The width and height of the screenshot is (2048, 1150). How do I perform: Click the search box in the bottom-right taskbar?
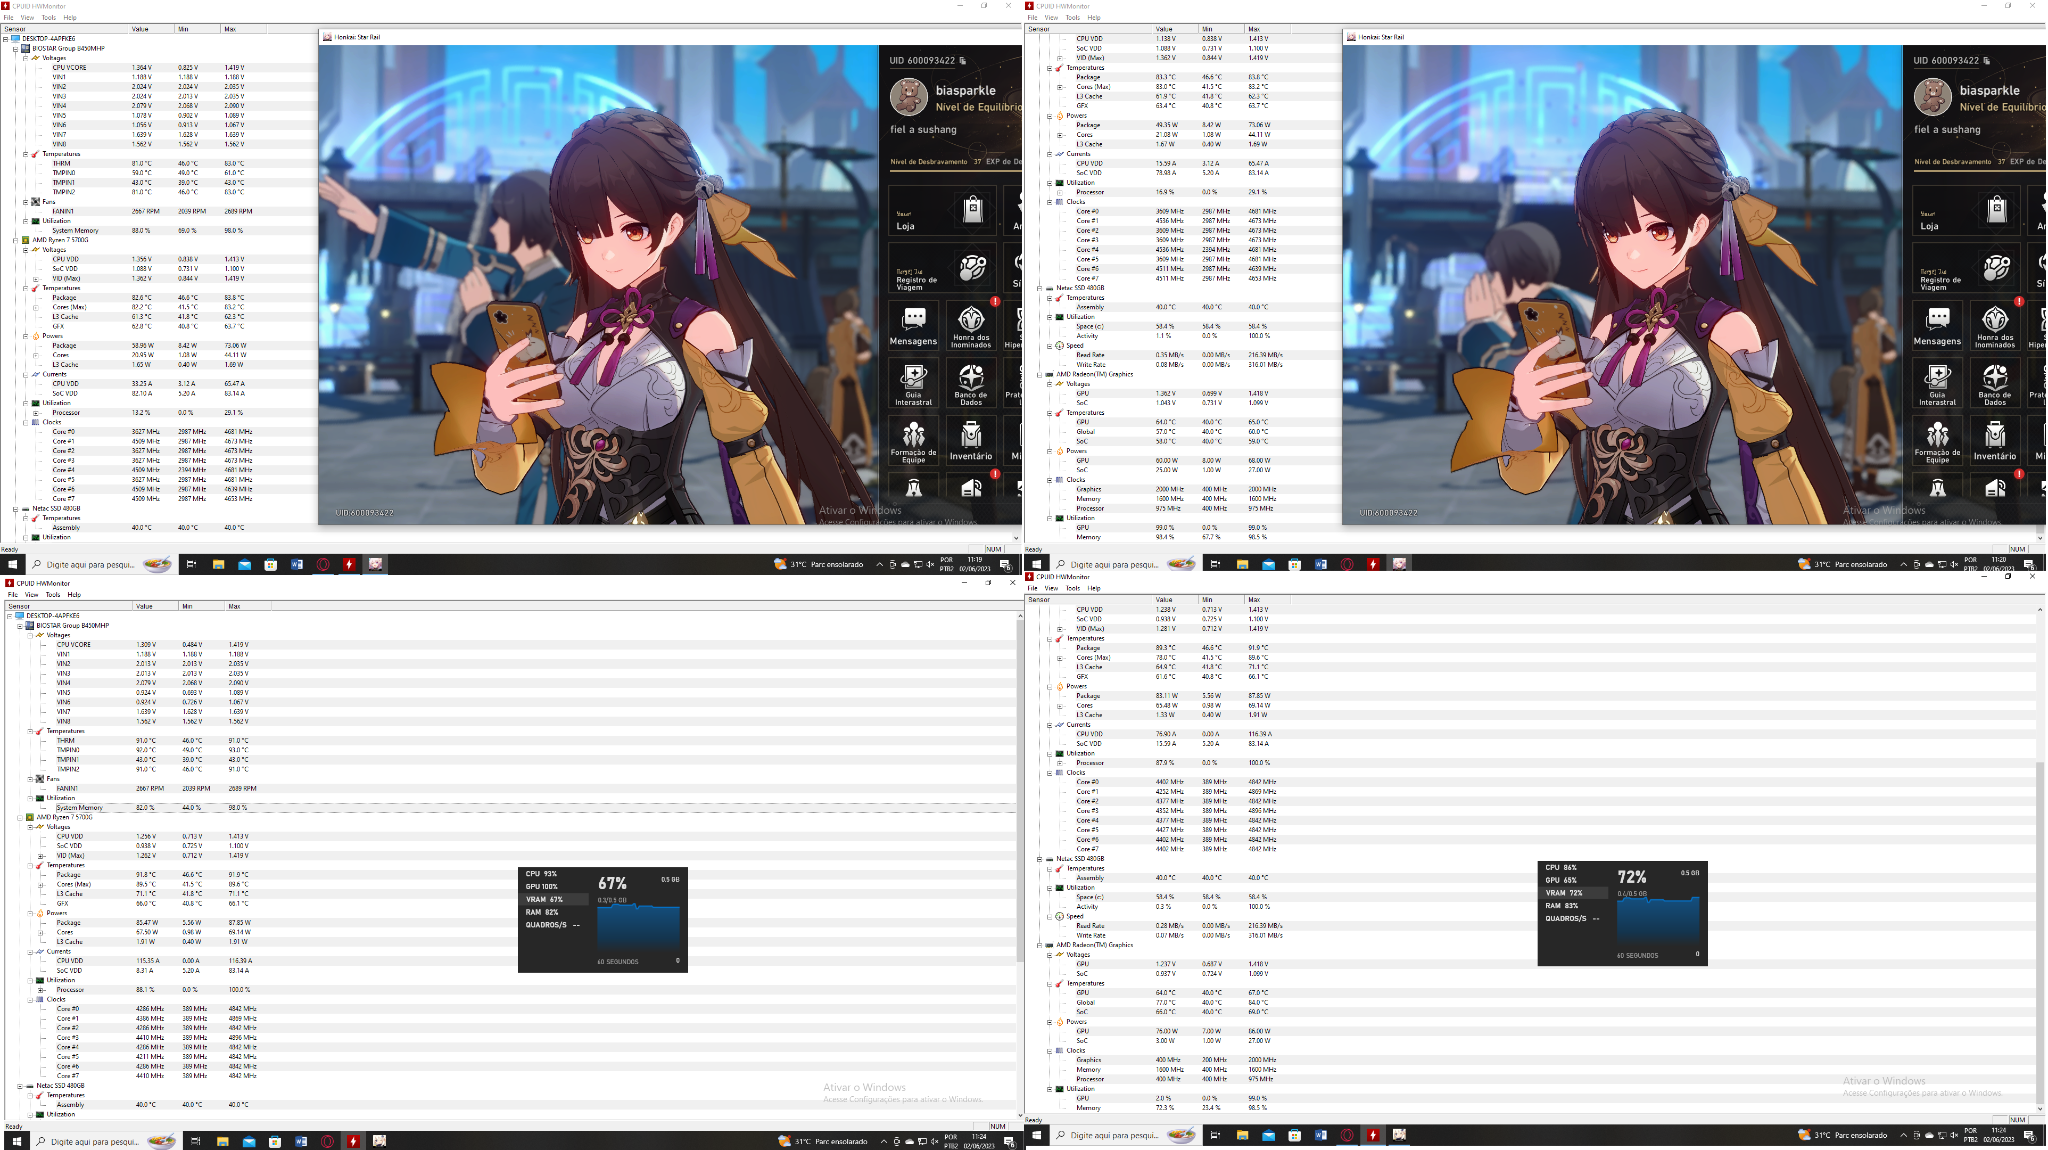(x=1124, y=1135)
